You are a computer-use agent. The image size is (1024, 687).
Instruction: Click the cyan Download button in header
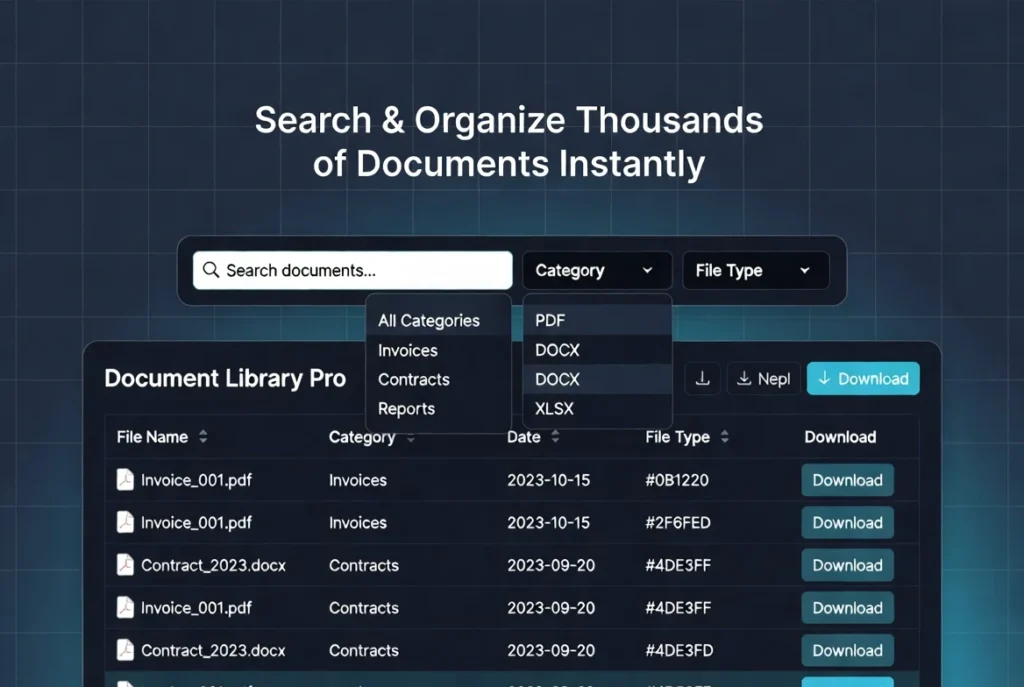tap(863, 379)
